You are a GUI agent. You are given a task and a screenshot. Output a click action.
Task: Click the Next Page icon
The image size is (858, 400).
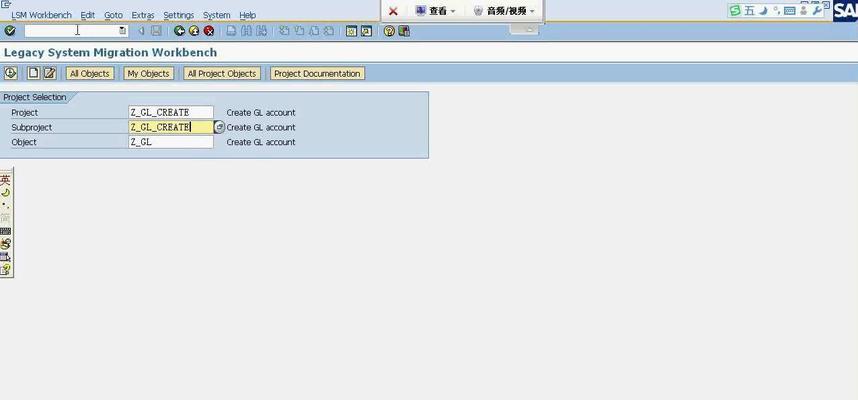coord(314,31)
